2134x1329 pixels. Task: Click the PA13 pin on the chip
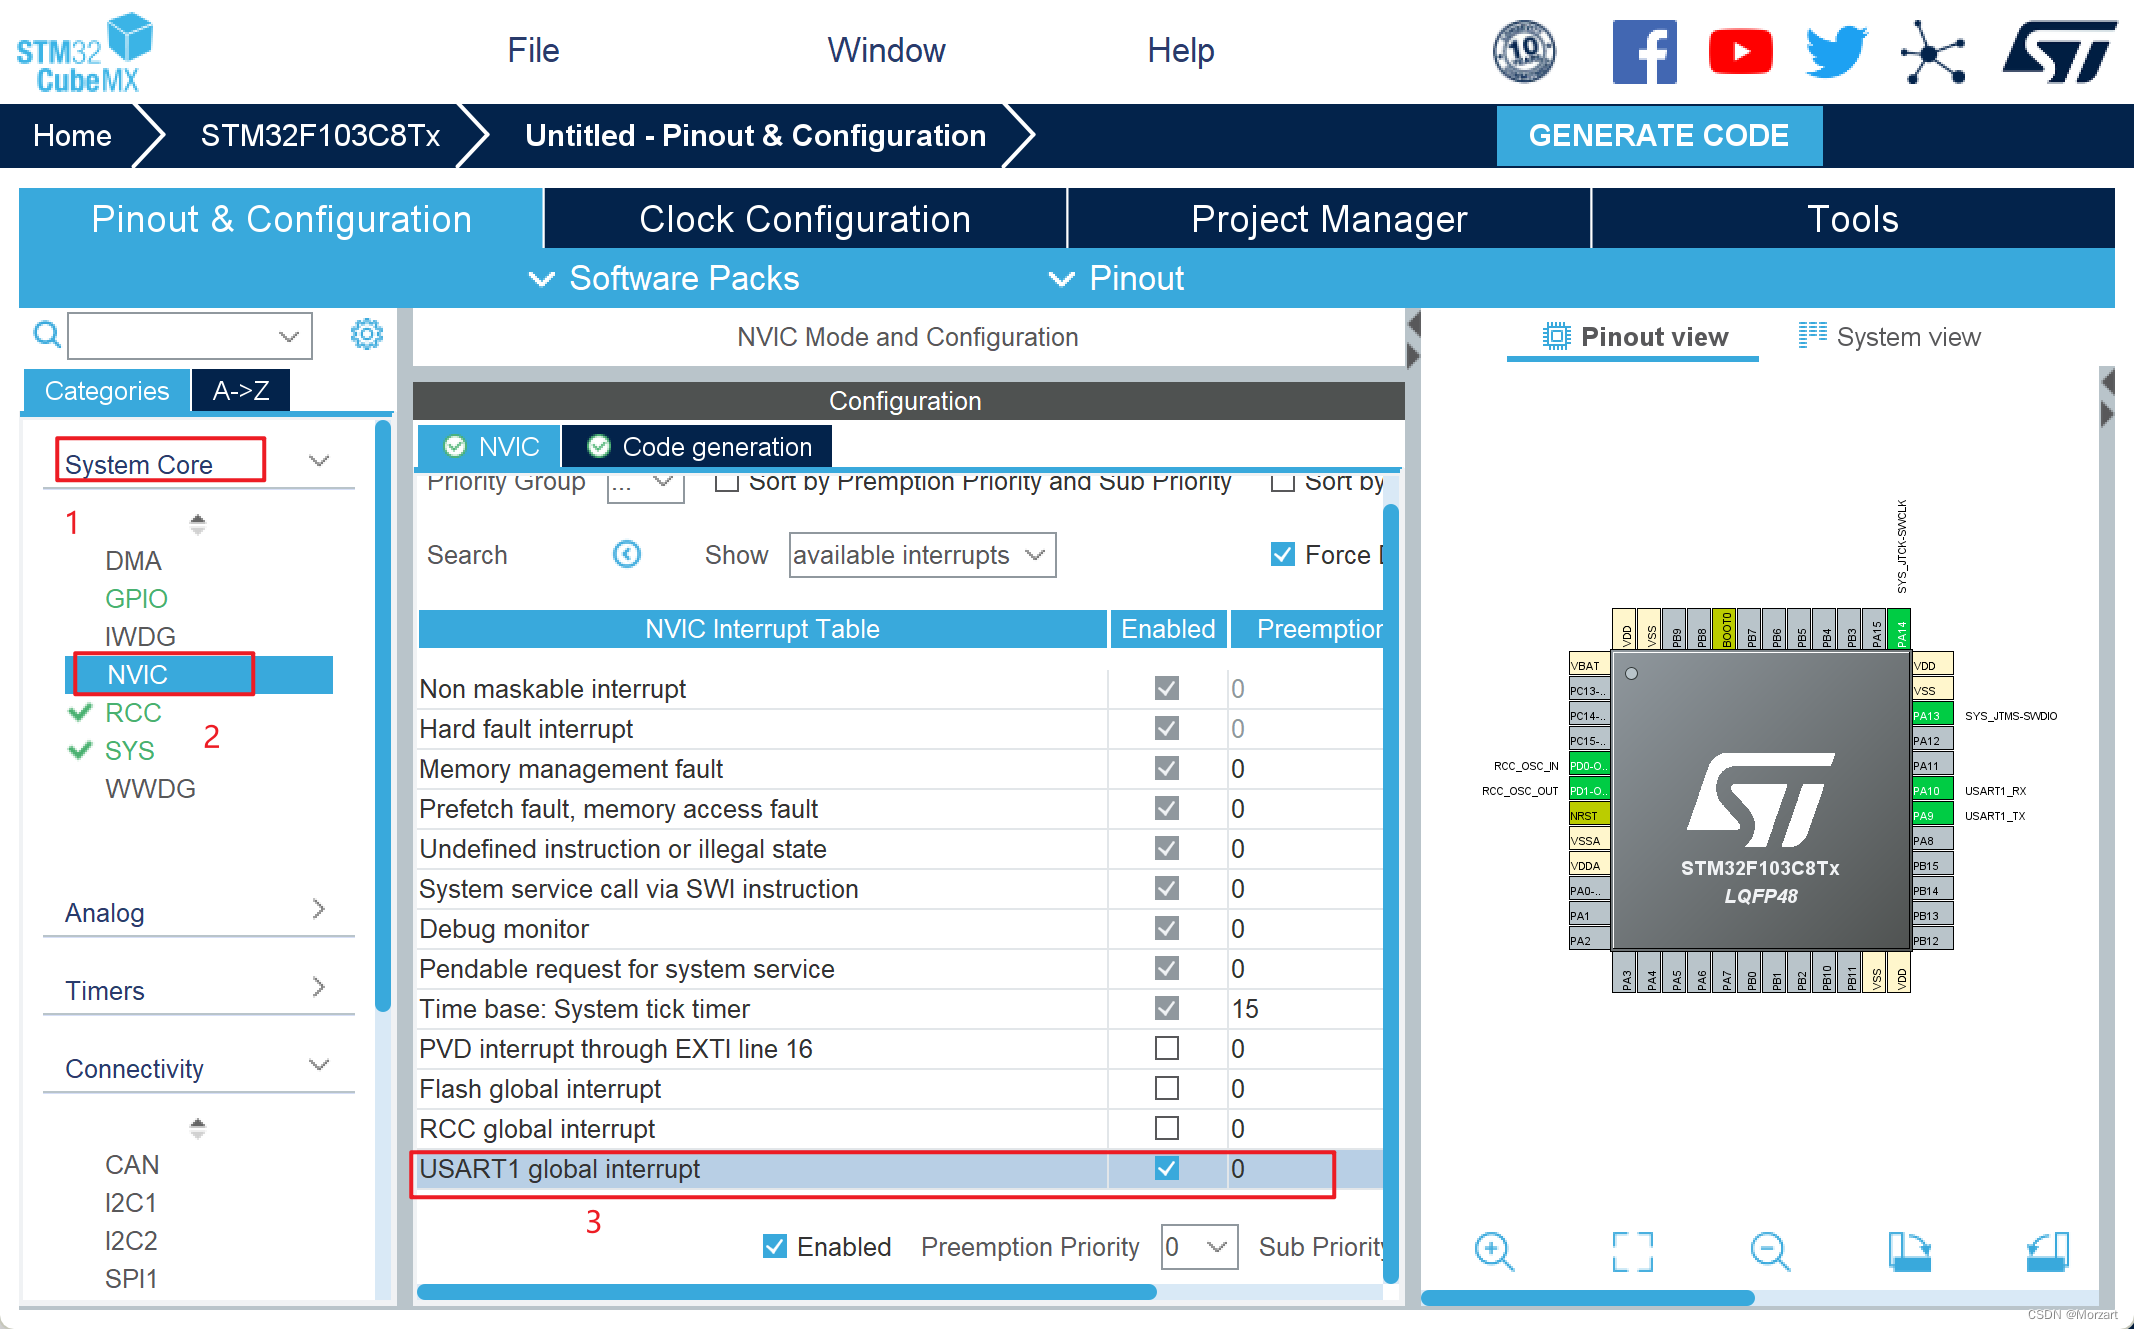(x=1932, y=715)
